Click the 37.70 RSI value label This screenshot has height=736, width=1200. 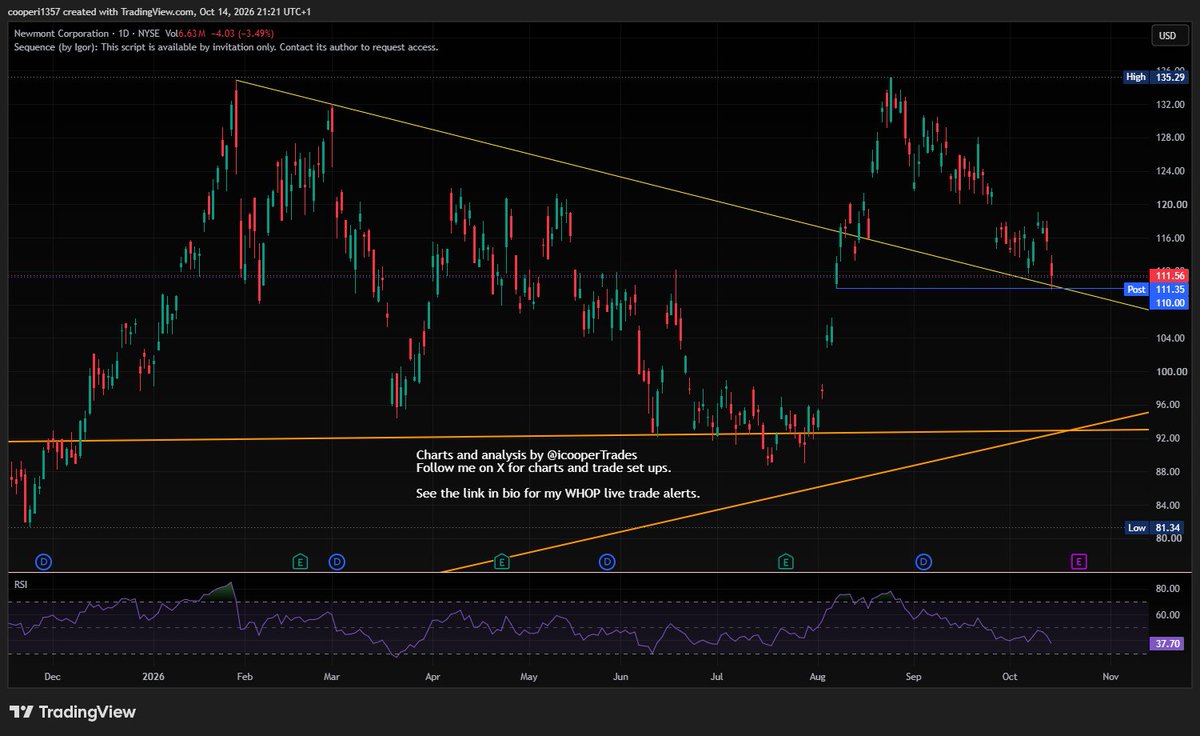click(1170, 645)
